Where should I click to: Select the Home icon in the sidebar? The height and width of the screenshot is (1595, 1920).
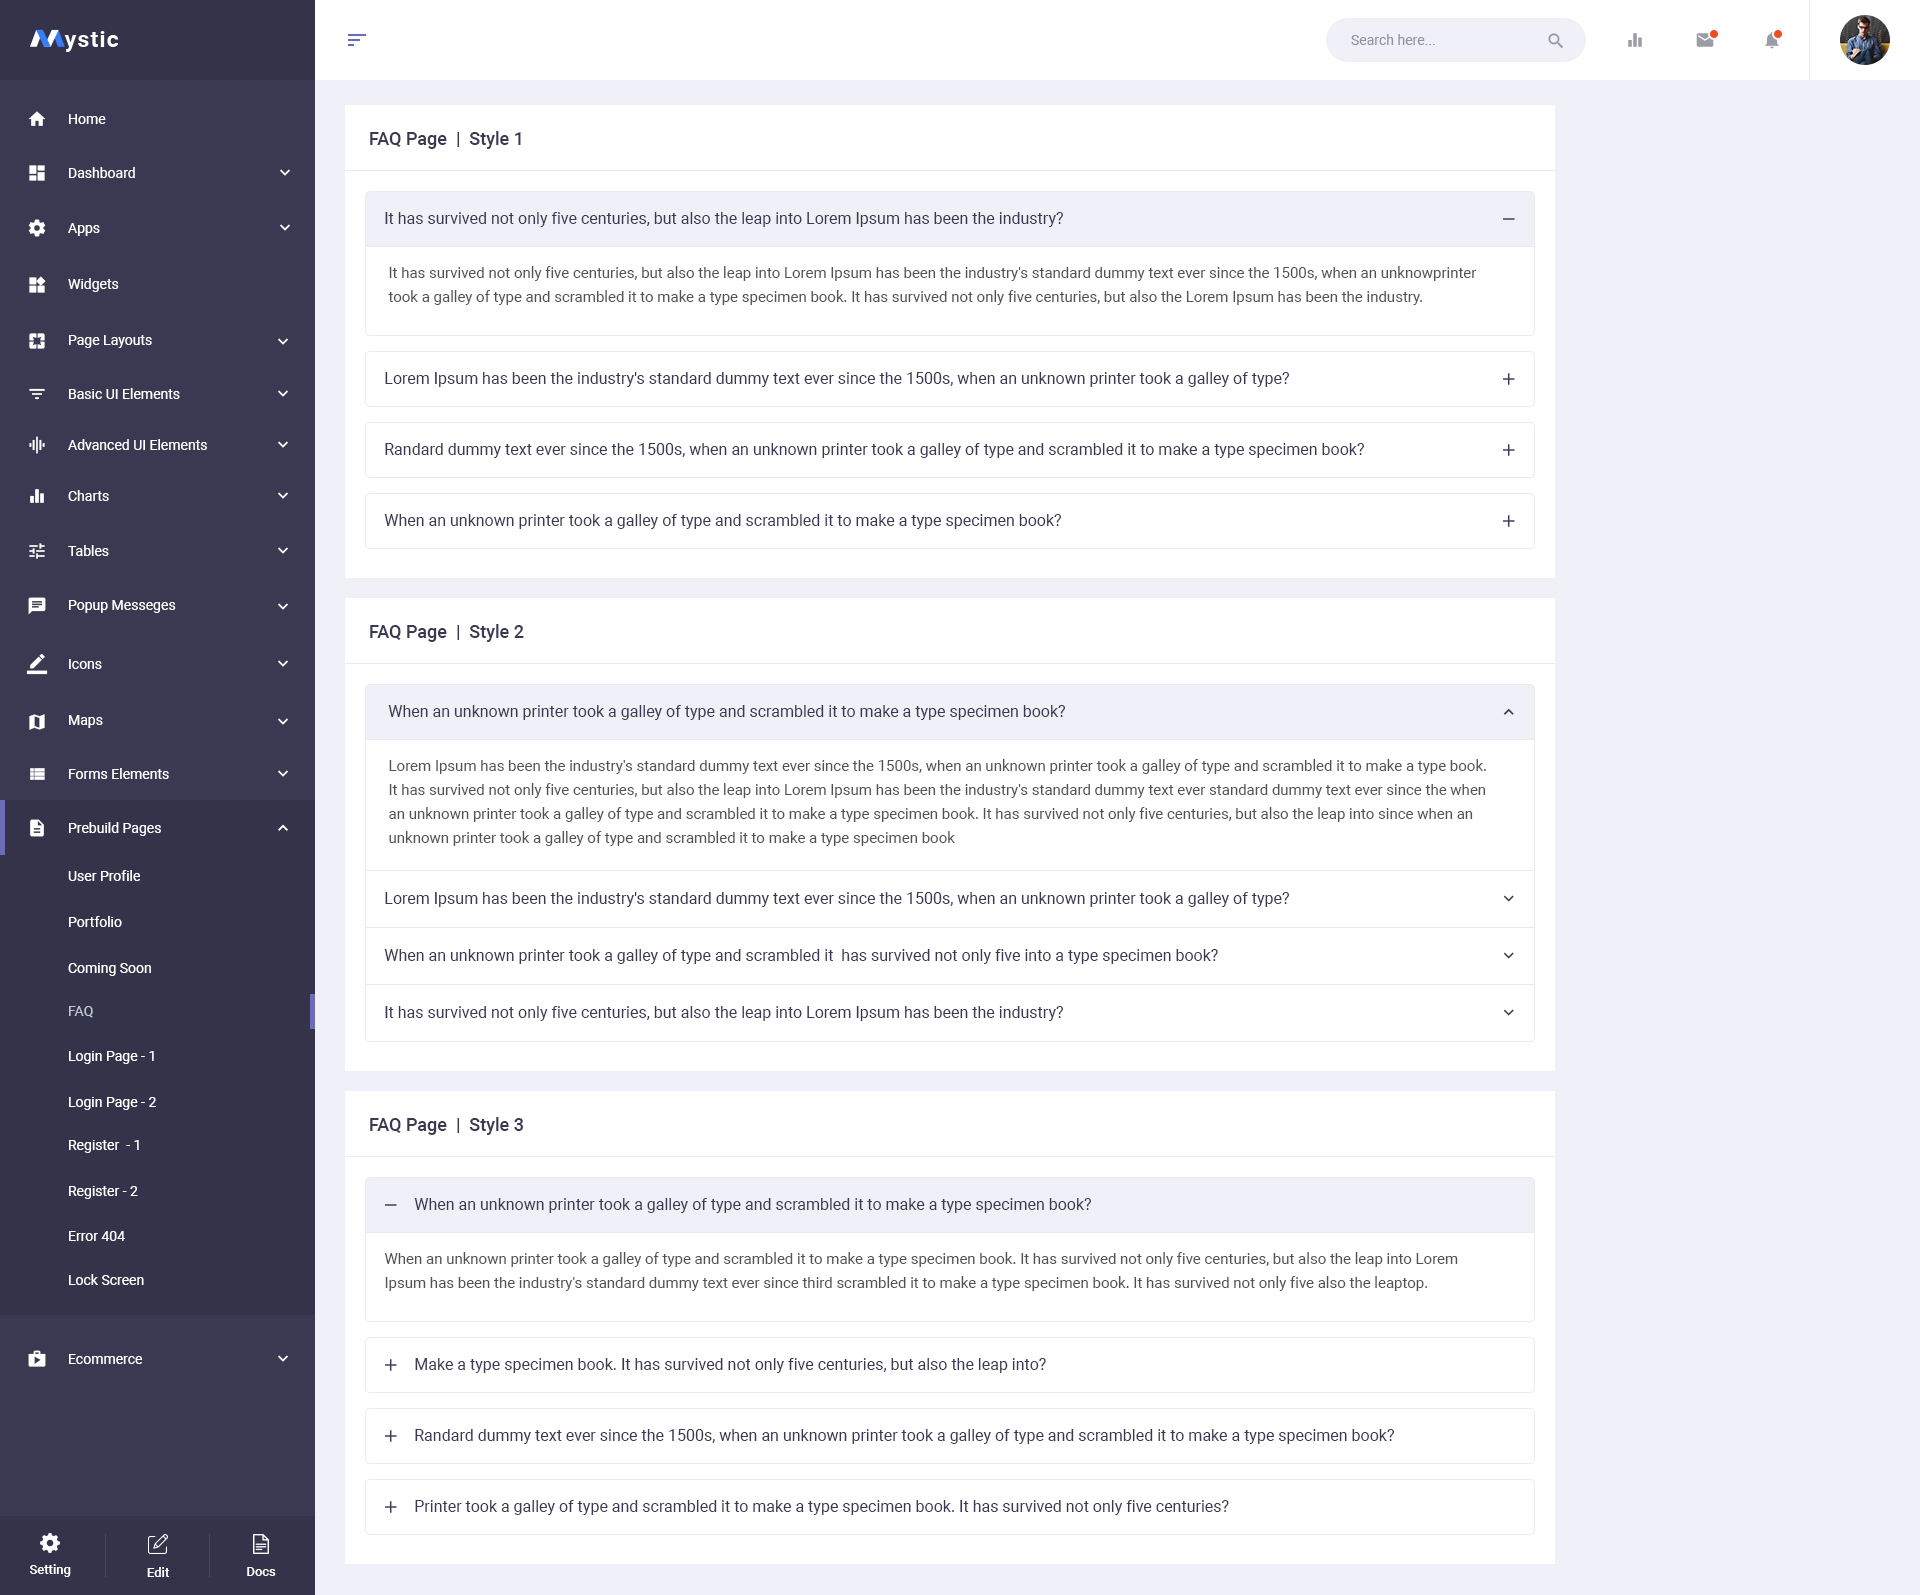click(37, 118)
